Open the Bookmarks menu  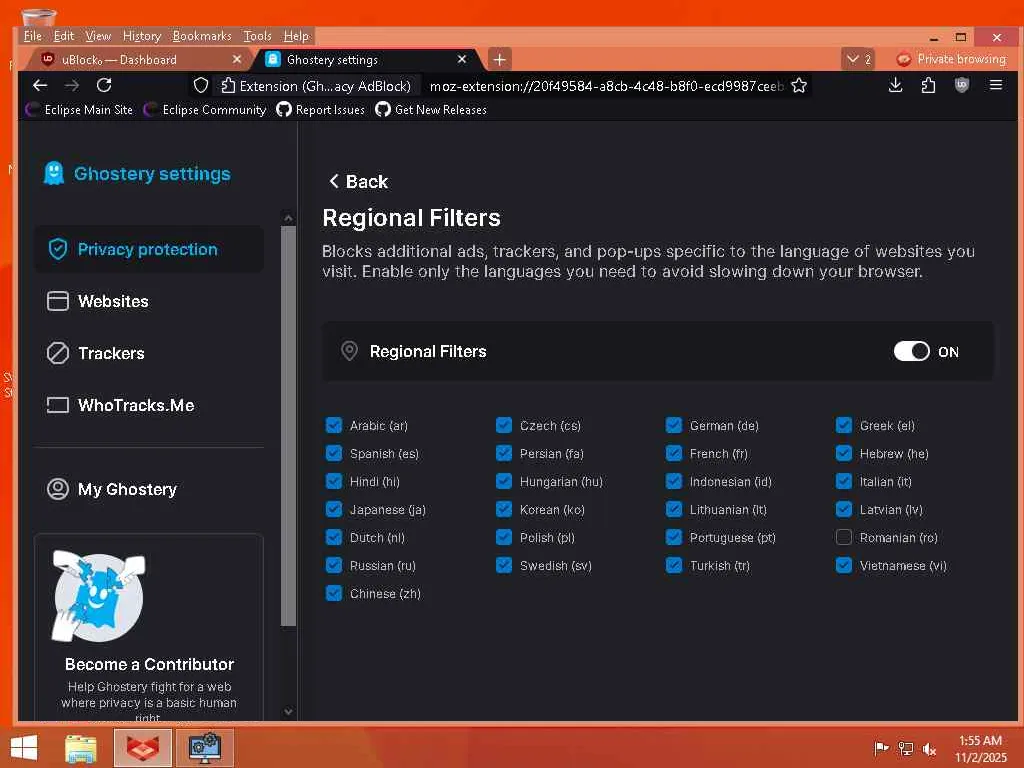tap(202, 36)
